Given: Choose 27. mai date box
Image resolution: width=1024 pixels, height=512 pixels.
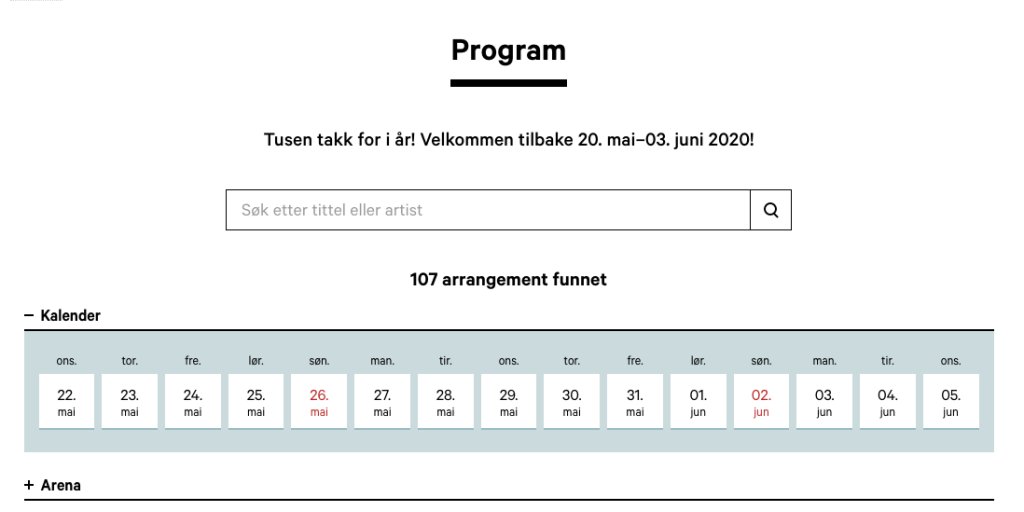Looking at the screenshot, I should (x=382, y=401).
